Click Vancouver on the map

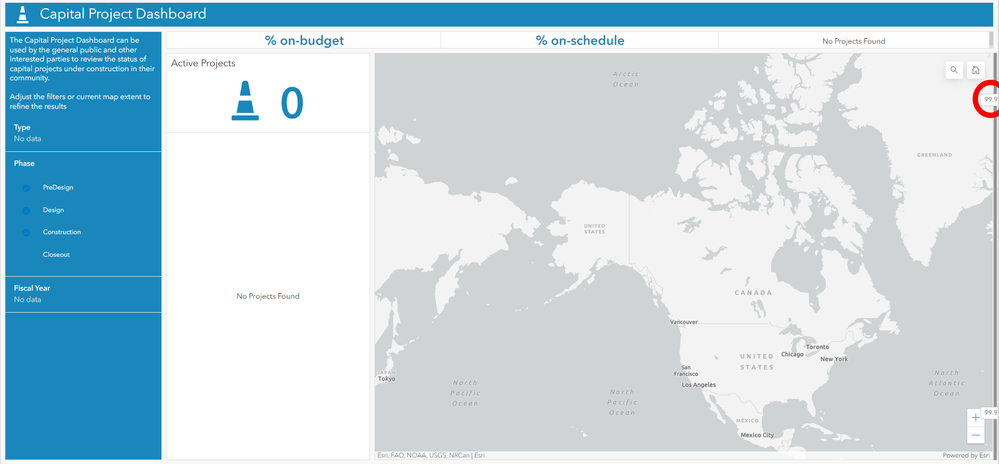click(x=684, y=323)
